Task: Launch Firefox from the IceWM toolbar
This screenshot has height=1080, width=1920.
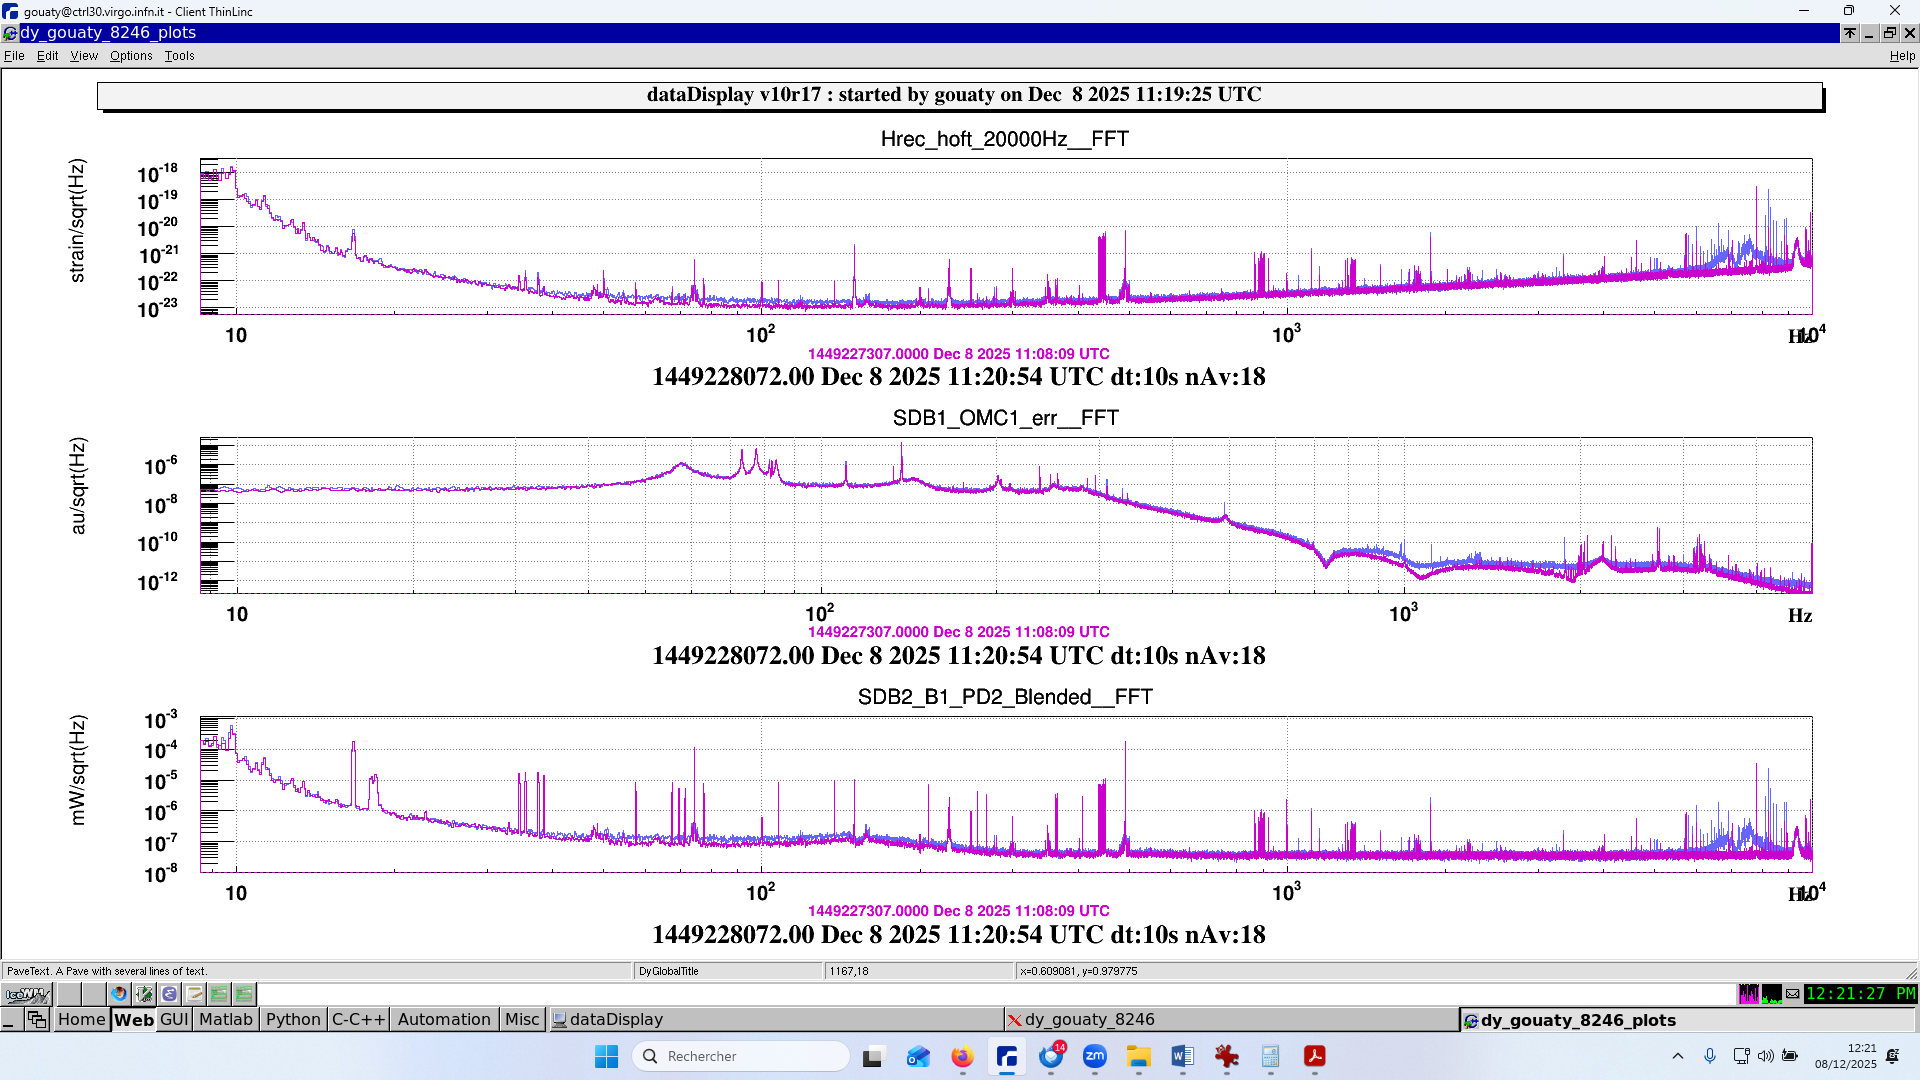Action: pos(119,994)
